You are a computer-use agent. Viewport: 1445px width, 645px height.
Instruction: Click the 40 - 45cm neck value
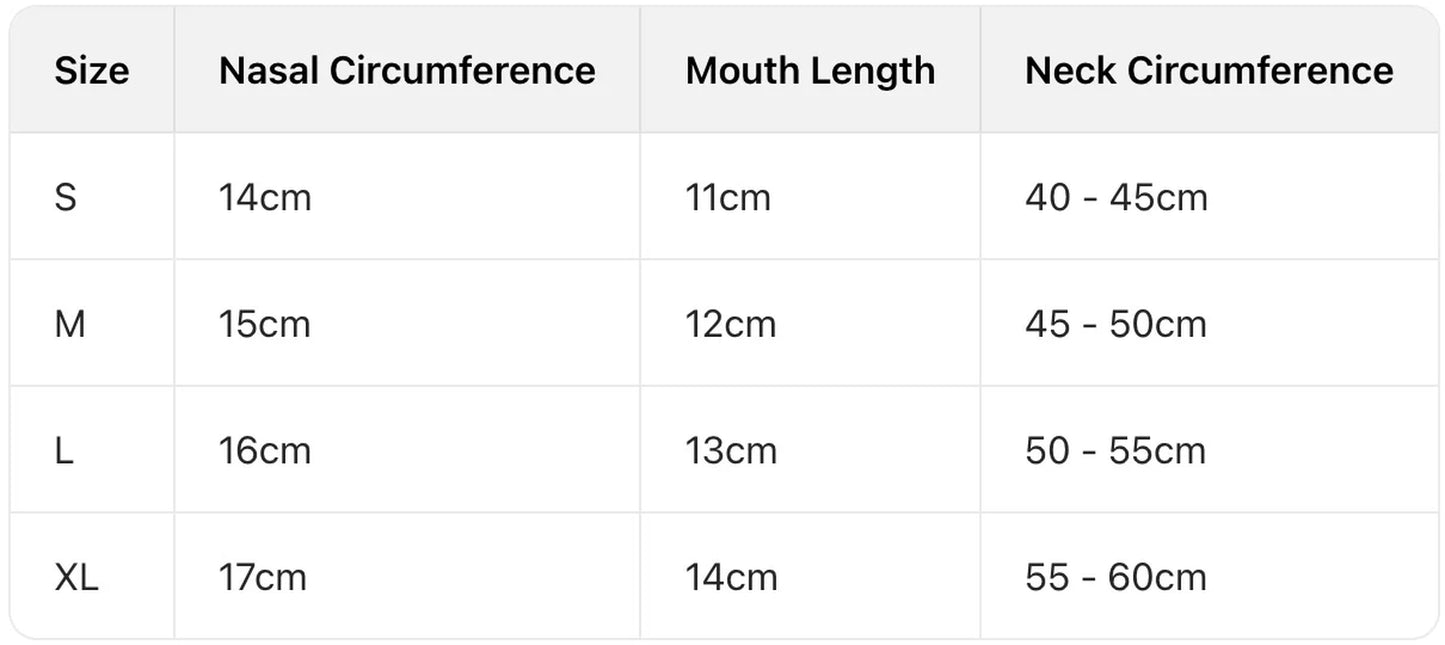tap(1116, 197)
